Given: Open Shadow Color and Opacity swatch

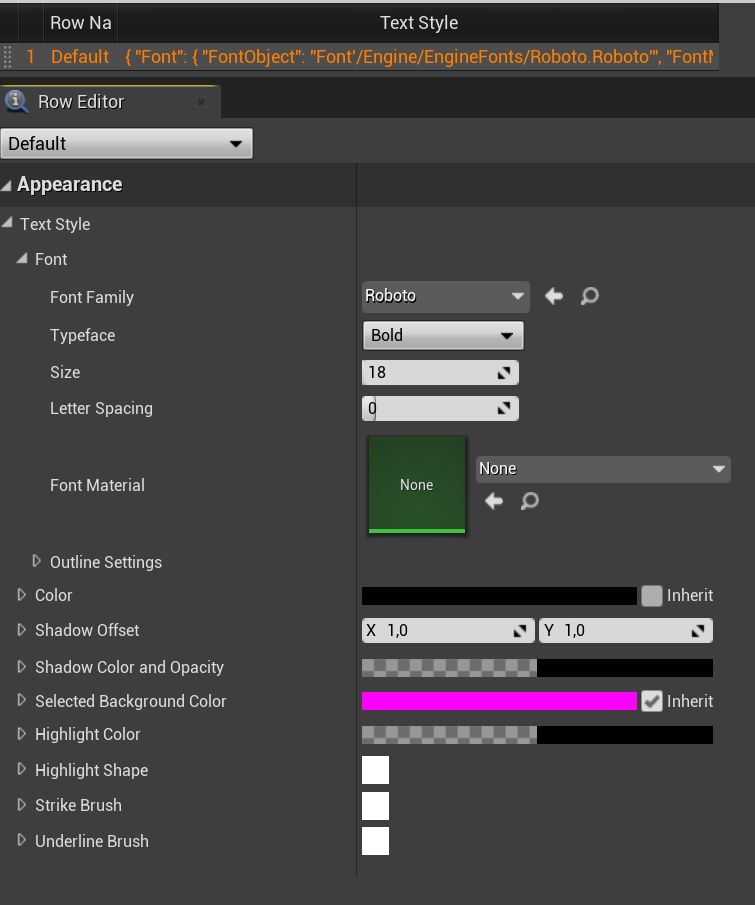Looking at the screenshot, I should (x=537, y=668).
